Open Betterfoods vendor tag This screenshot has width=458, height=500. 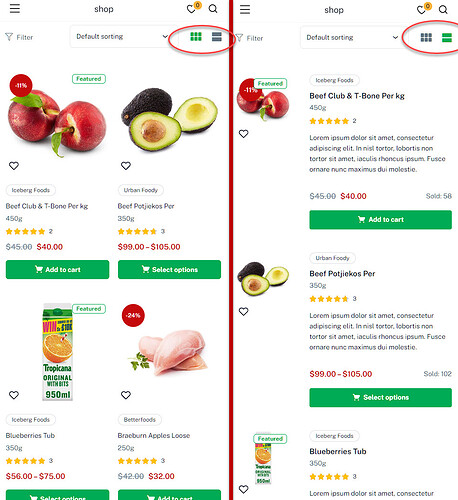(x=140, y=420)
